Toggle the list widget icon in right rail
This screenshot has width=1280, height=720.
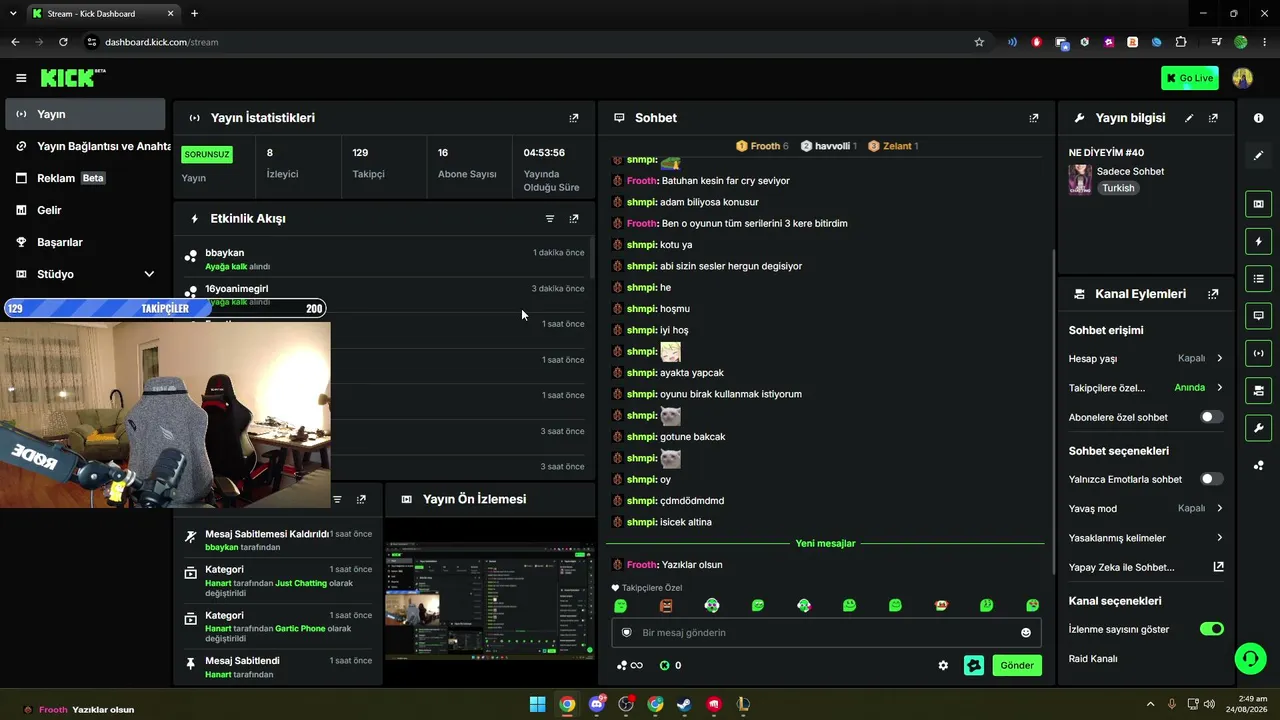[1258, 278]
